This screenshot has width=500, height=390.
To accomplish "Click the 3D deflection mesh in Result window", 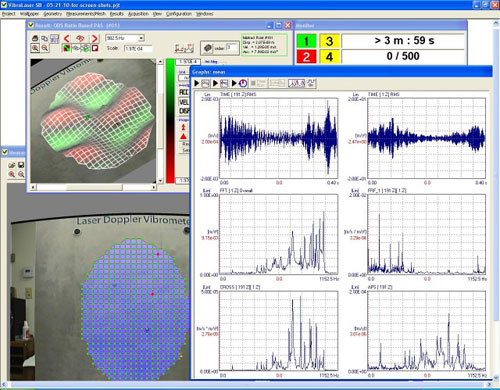I will pos(97,122).
